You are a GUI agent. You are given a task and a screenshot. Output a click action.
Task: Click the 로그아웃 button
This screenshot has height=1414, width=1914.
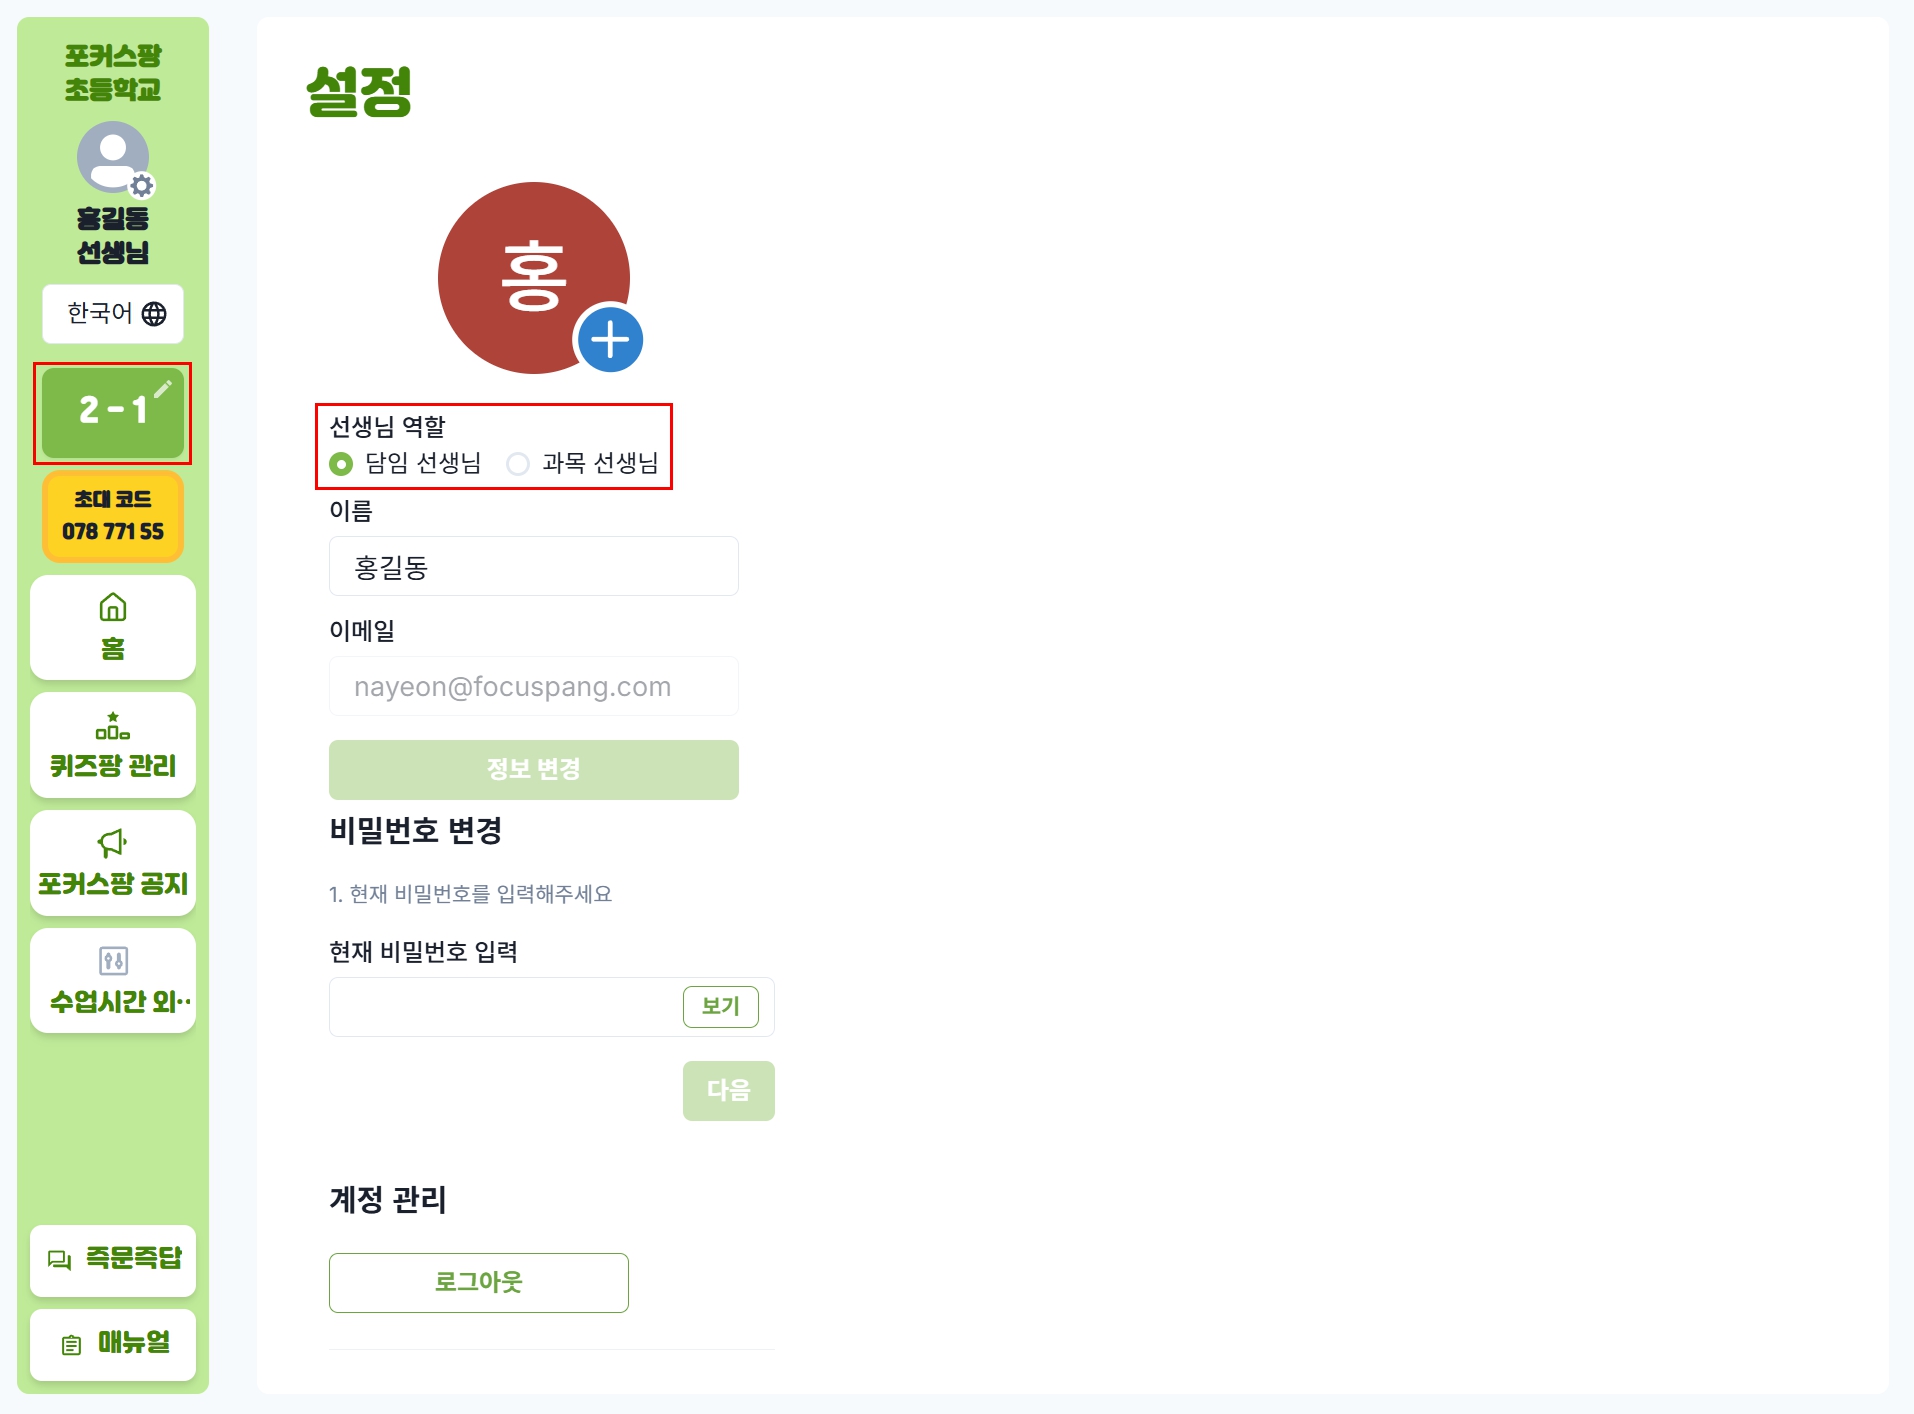point(478,1282)
